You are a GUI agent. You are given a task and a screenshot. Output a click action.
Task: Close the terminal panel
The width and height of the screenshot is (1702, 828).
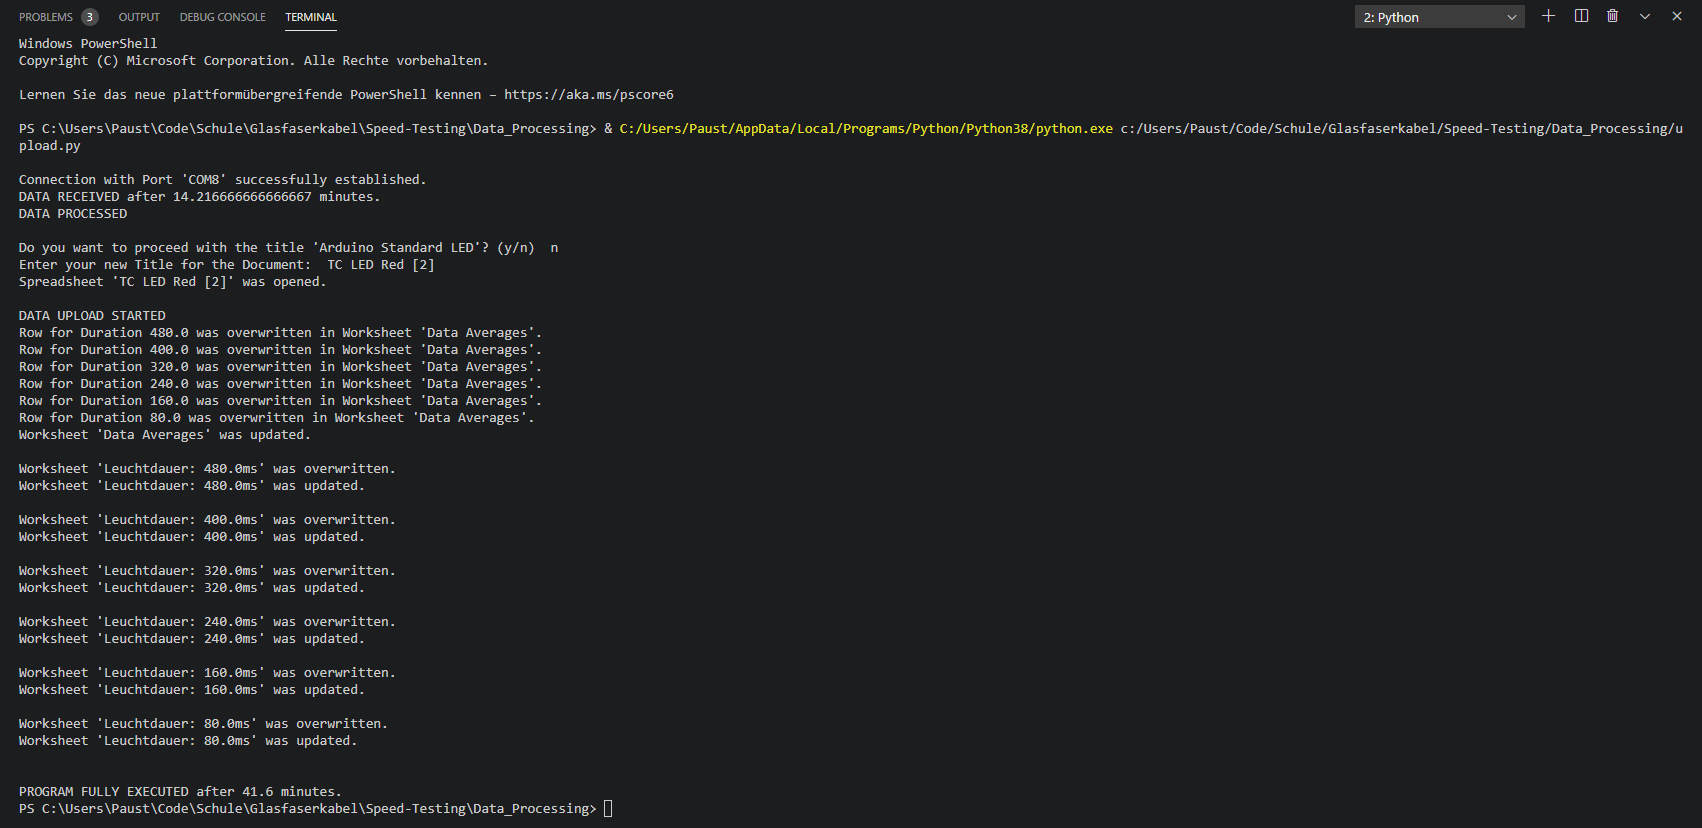click(1677, 16)
